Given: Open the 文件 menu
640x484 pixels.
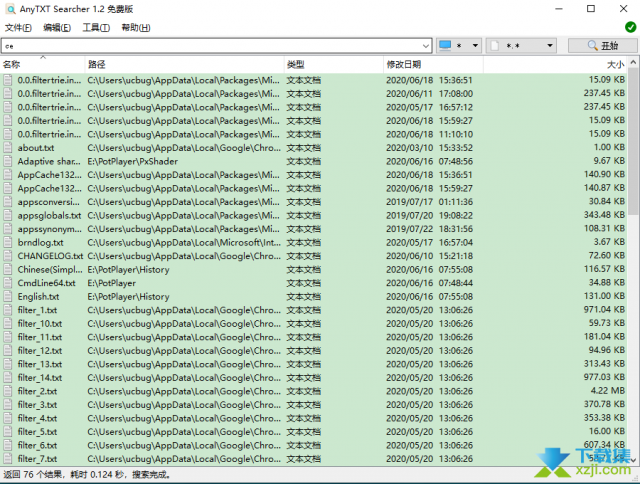Looking at the screenshot, I should (19, 27).
